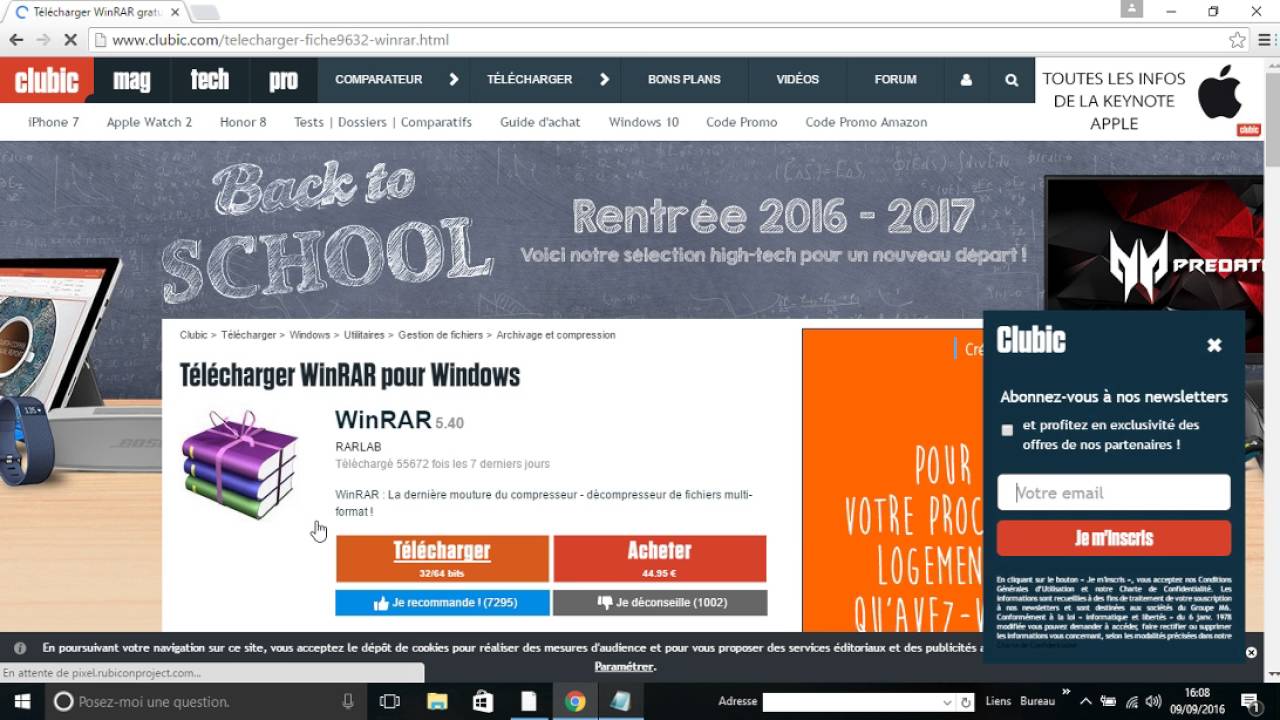
Task: Tick the partner offers checkbox
Action: 1007,430
